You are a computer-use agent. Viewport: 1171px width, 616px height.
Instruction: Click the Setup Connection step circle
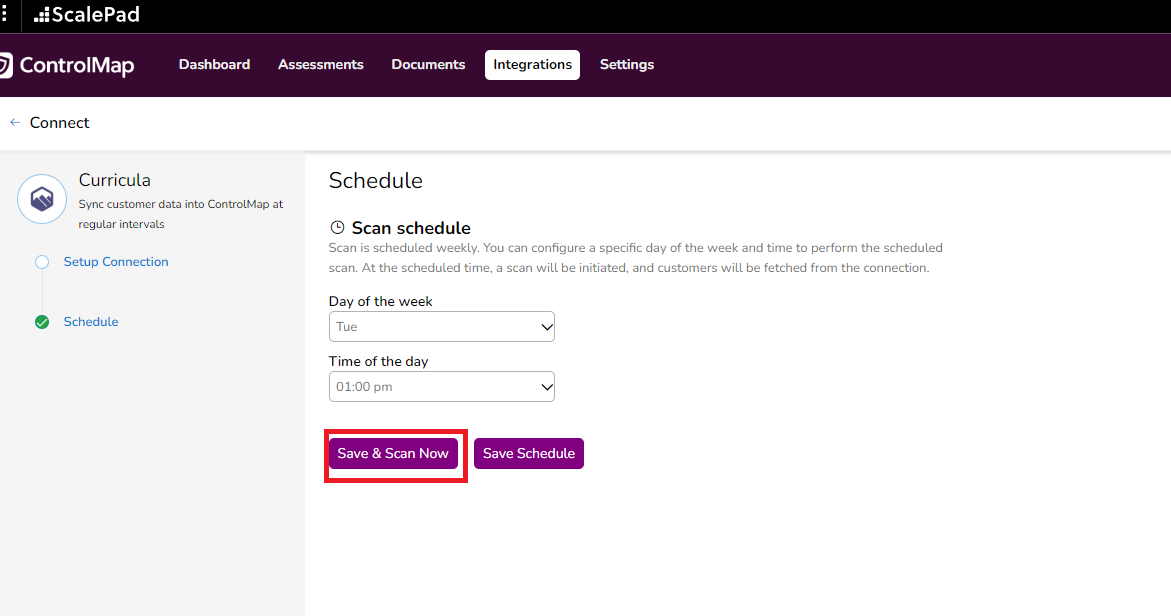point(41,261)
